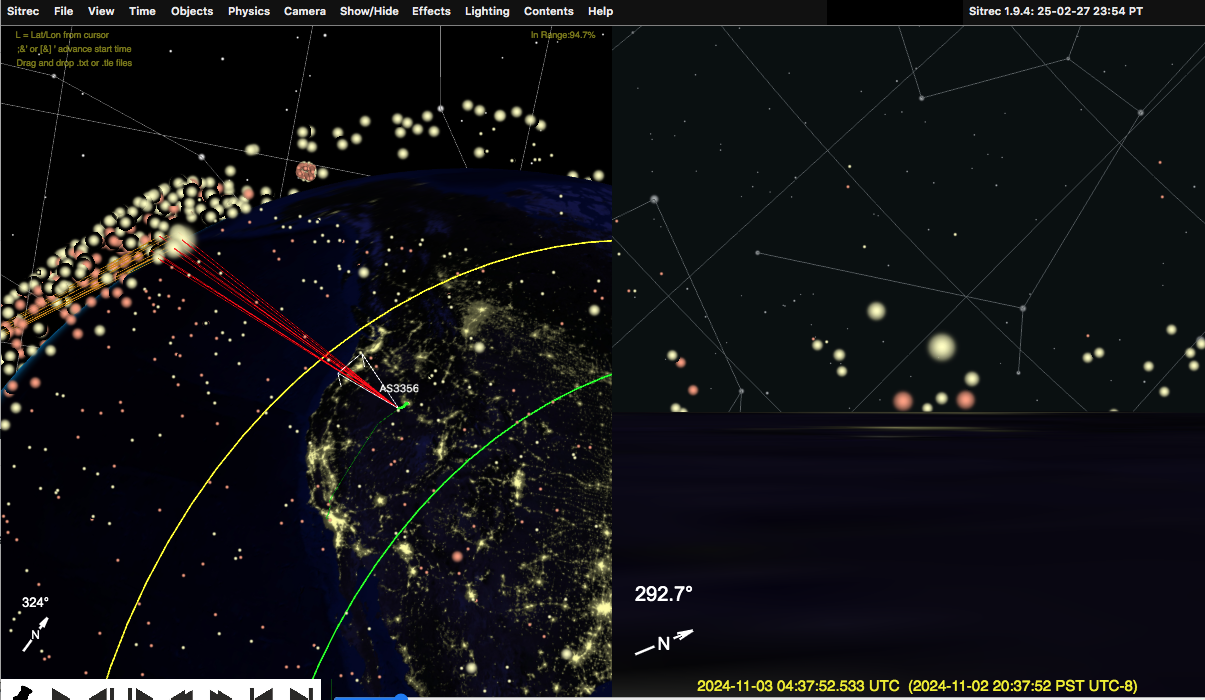Open the Show/Hide menu

tap(369, 11)
